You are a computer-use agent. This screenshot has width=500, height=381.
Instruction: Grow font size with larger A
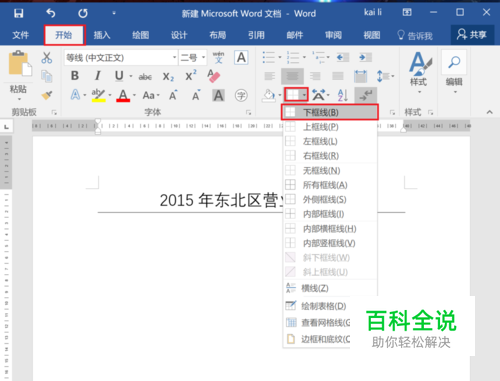[173, 95]
